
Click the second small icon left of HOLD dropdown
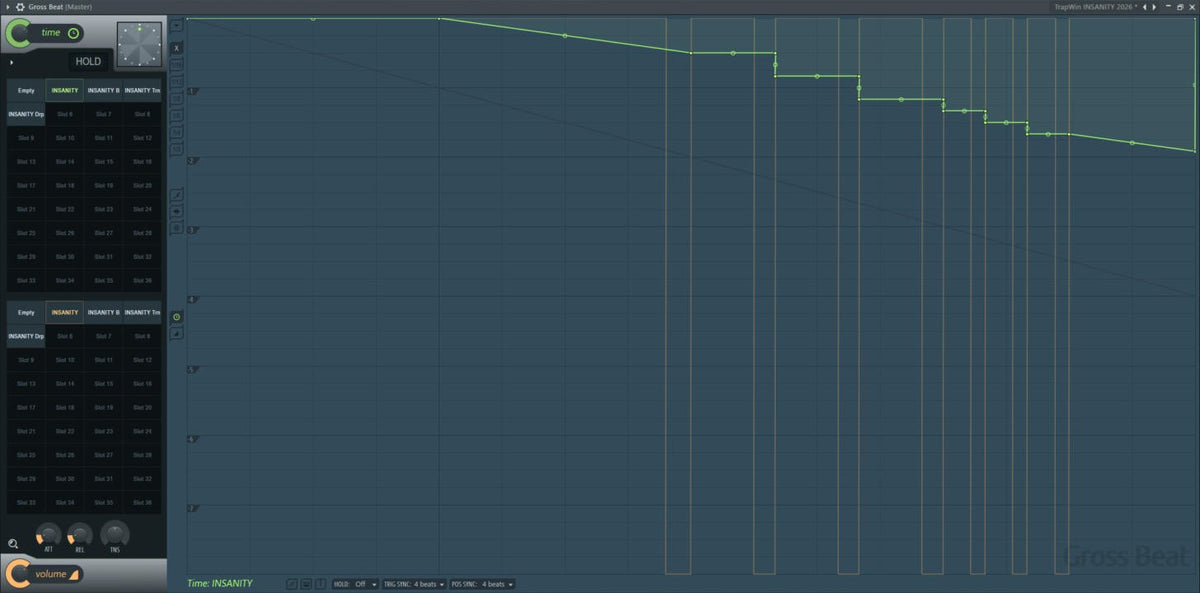point(306,584)
